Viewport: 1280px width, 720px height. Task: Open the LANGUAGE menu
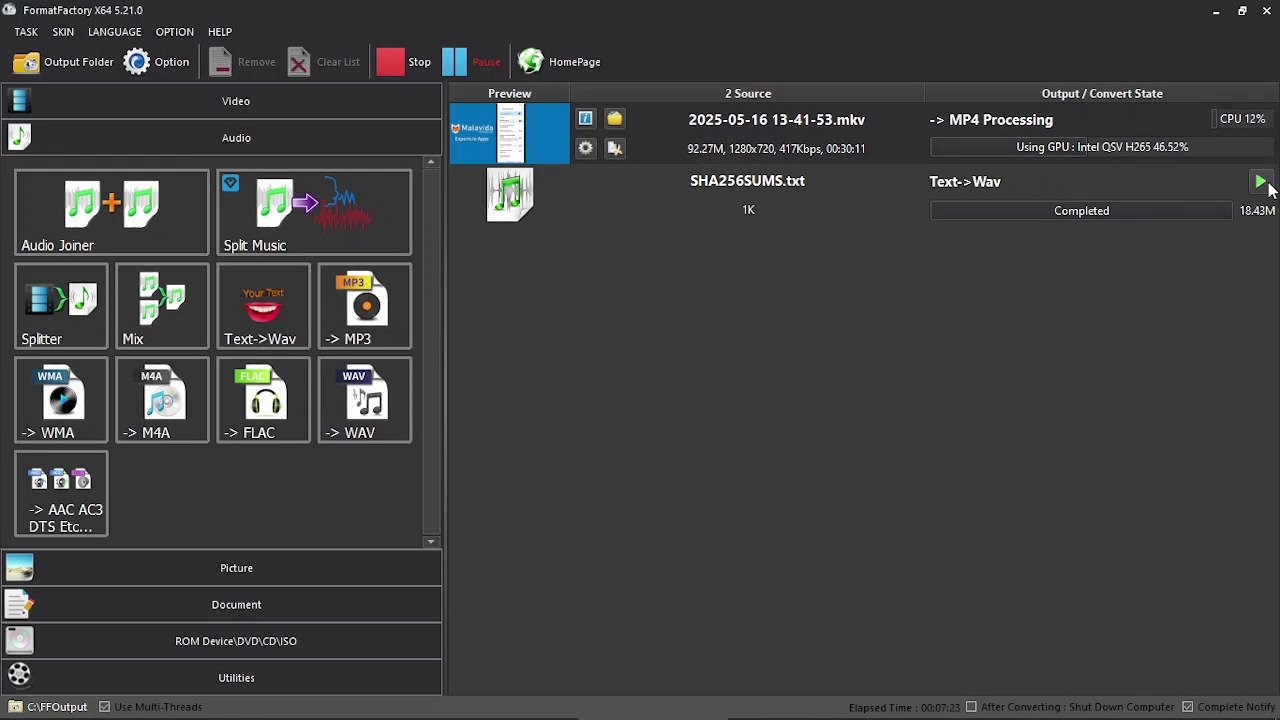(115, 32)
